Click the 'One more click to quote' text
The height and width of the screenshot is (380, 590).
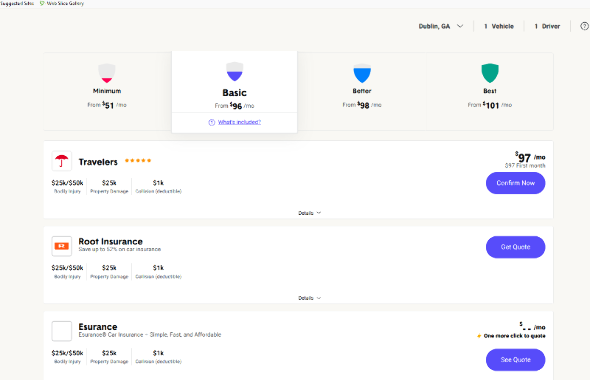pyautogui.click(x=514, y=336)
